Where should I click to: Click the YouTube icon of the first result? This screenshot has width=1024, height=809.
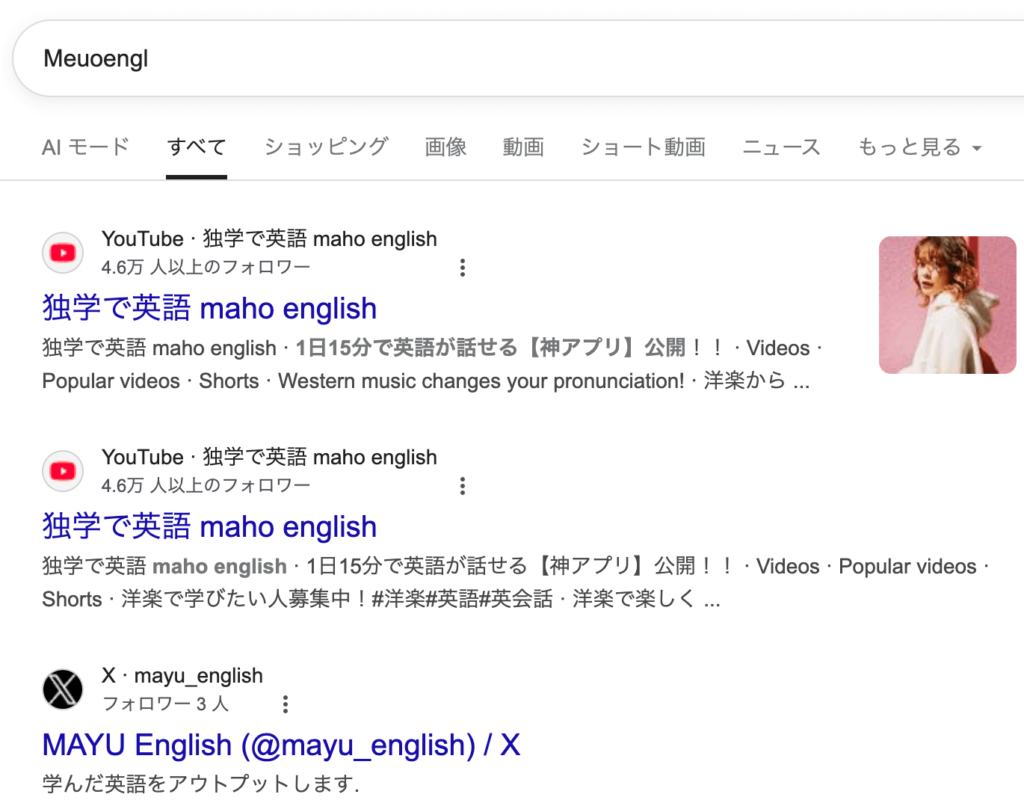pyautogui.click(x=63, y=253)
